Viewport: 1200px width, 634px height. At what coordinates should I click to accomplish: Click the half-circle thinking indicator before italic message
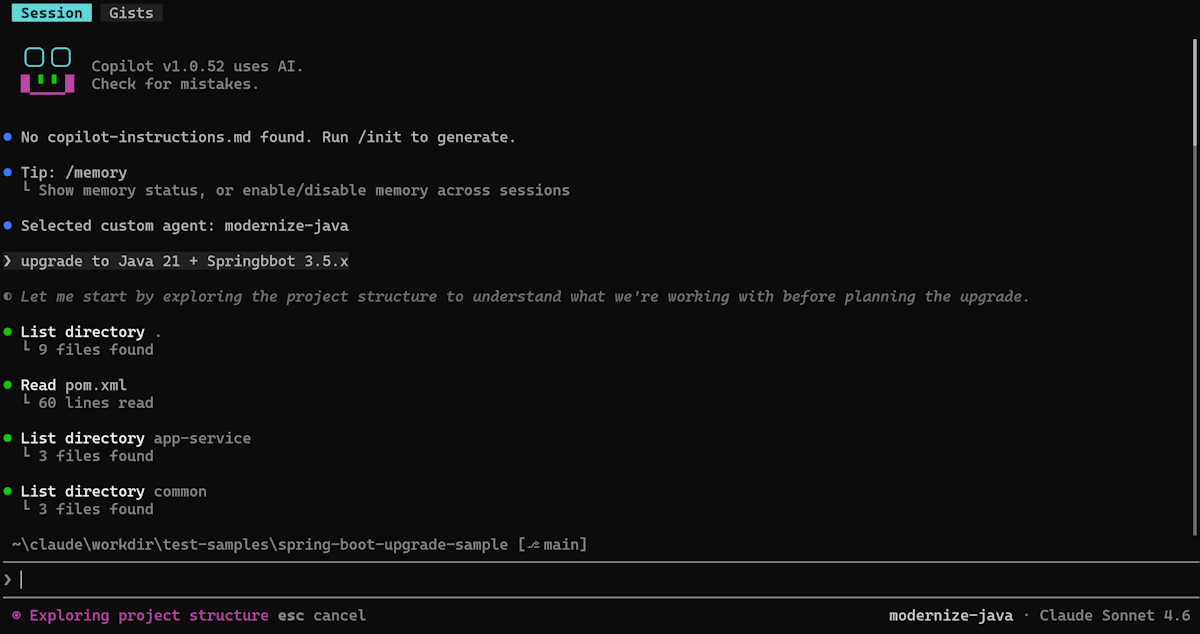tap(8, 297)
